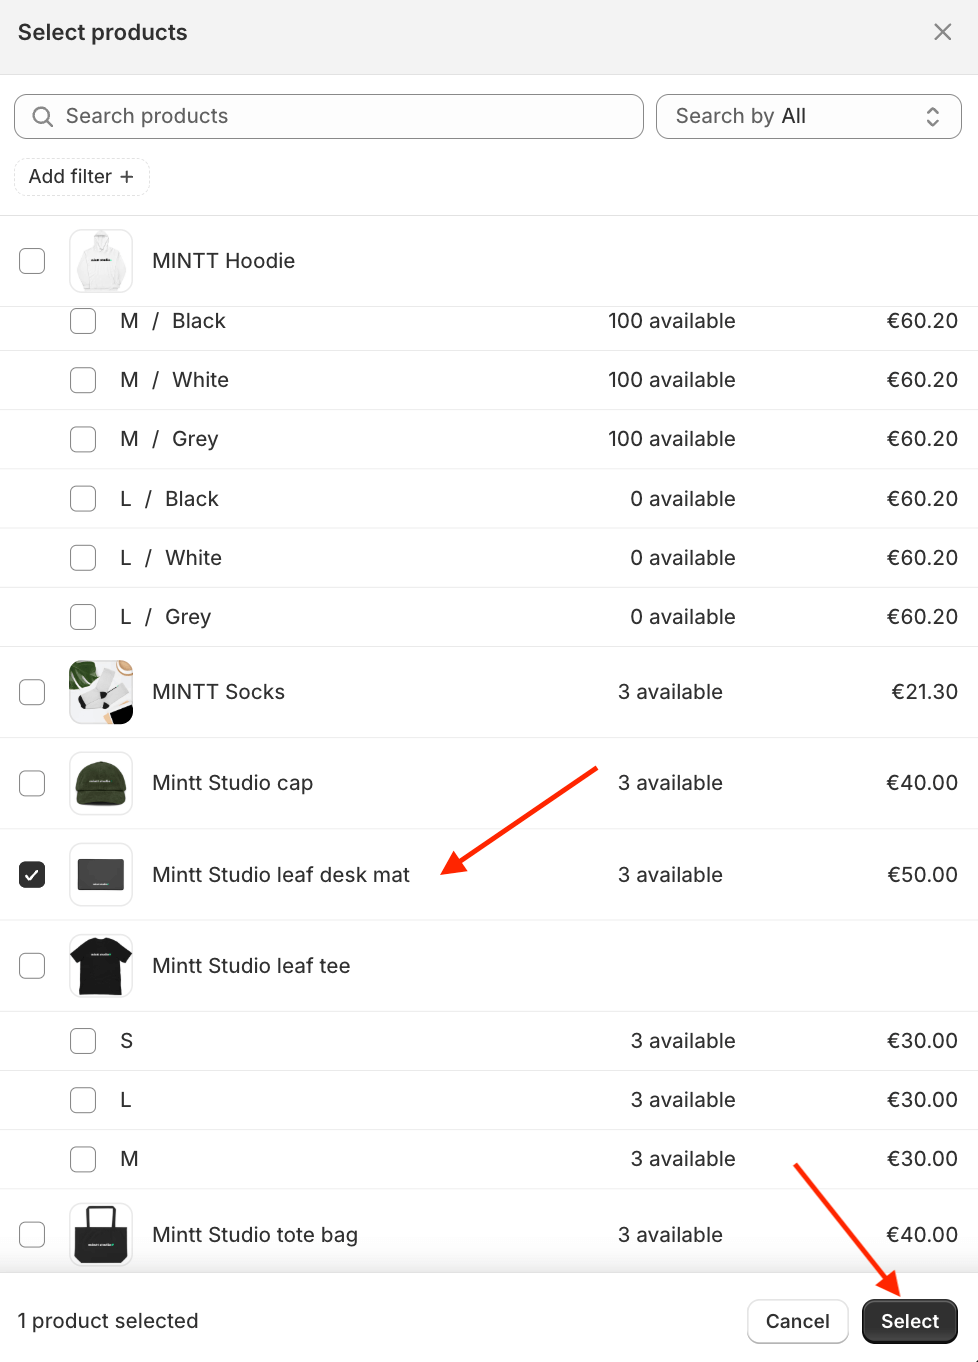Click the search magnifier icon

[41, 116]
